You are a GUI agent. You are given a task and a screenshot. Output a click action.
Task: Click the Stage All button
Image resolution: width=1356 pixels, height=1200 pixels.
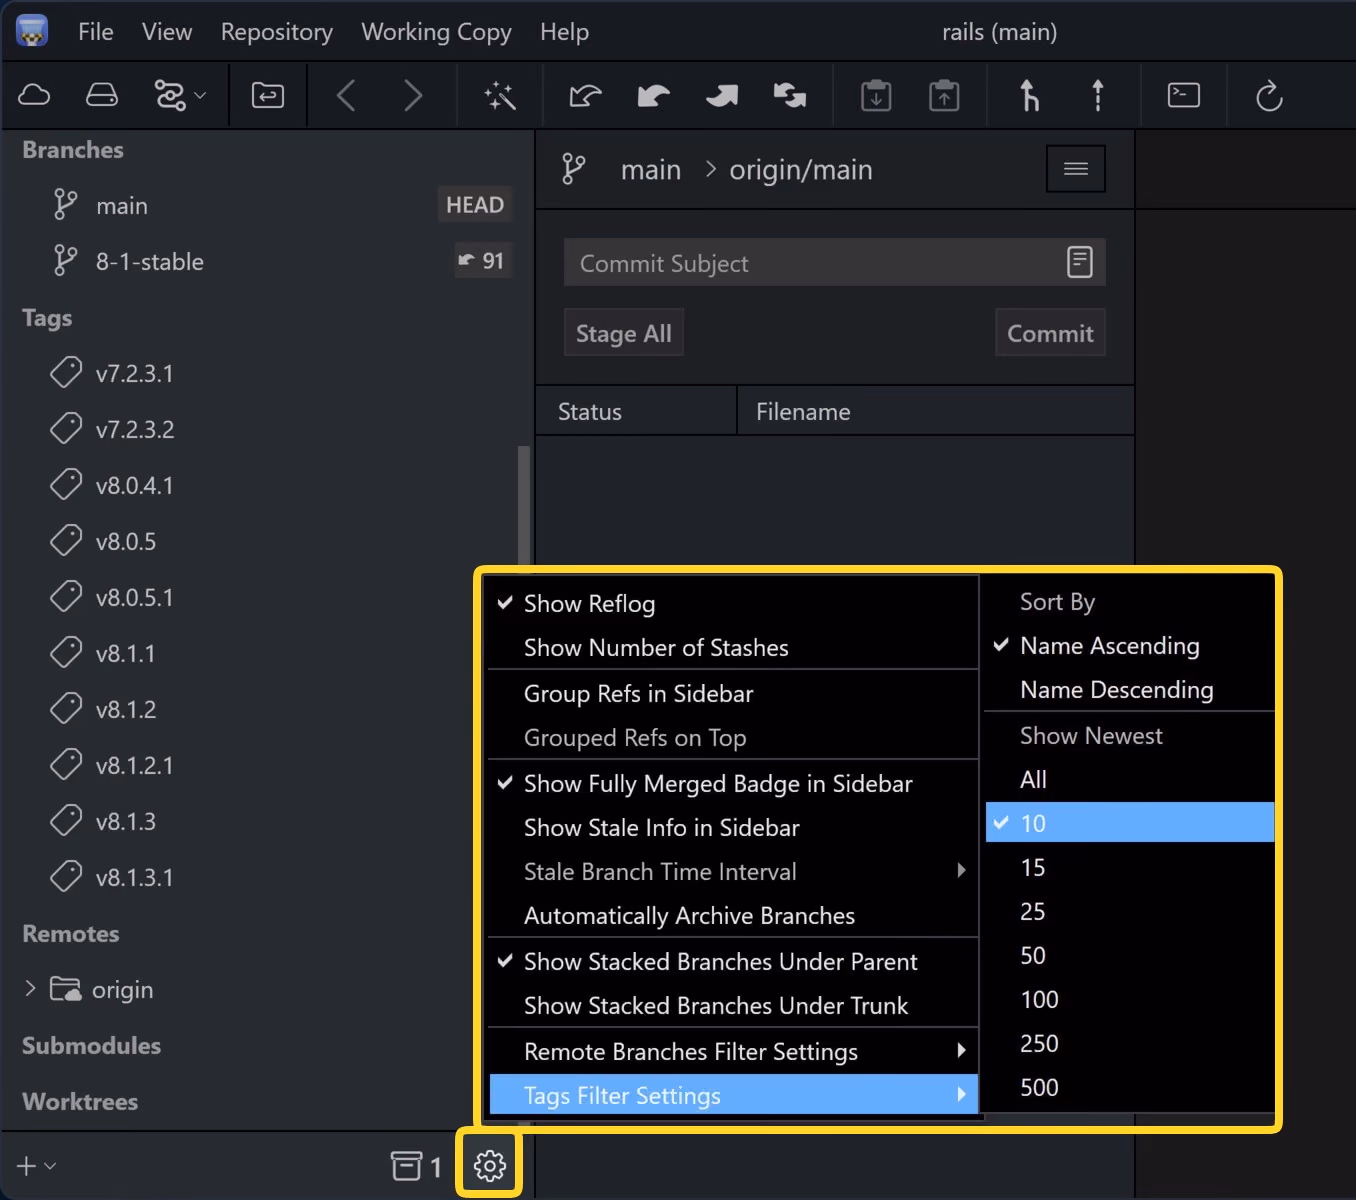624,333
